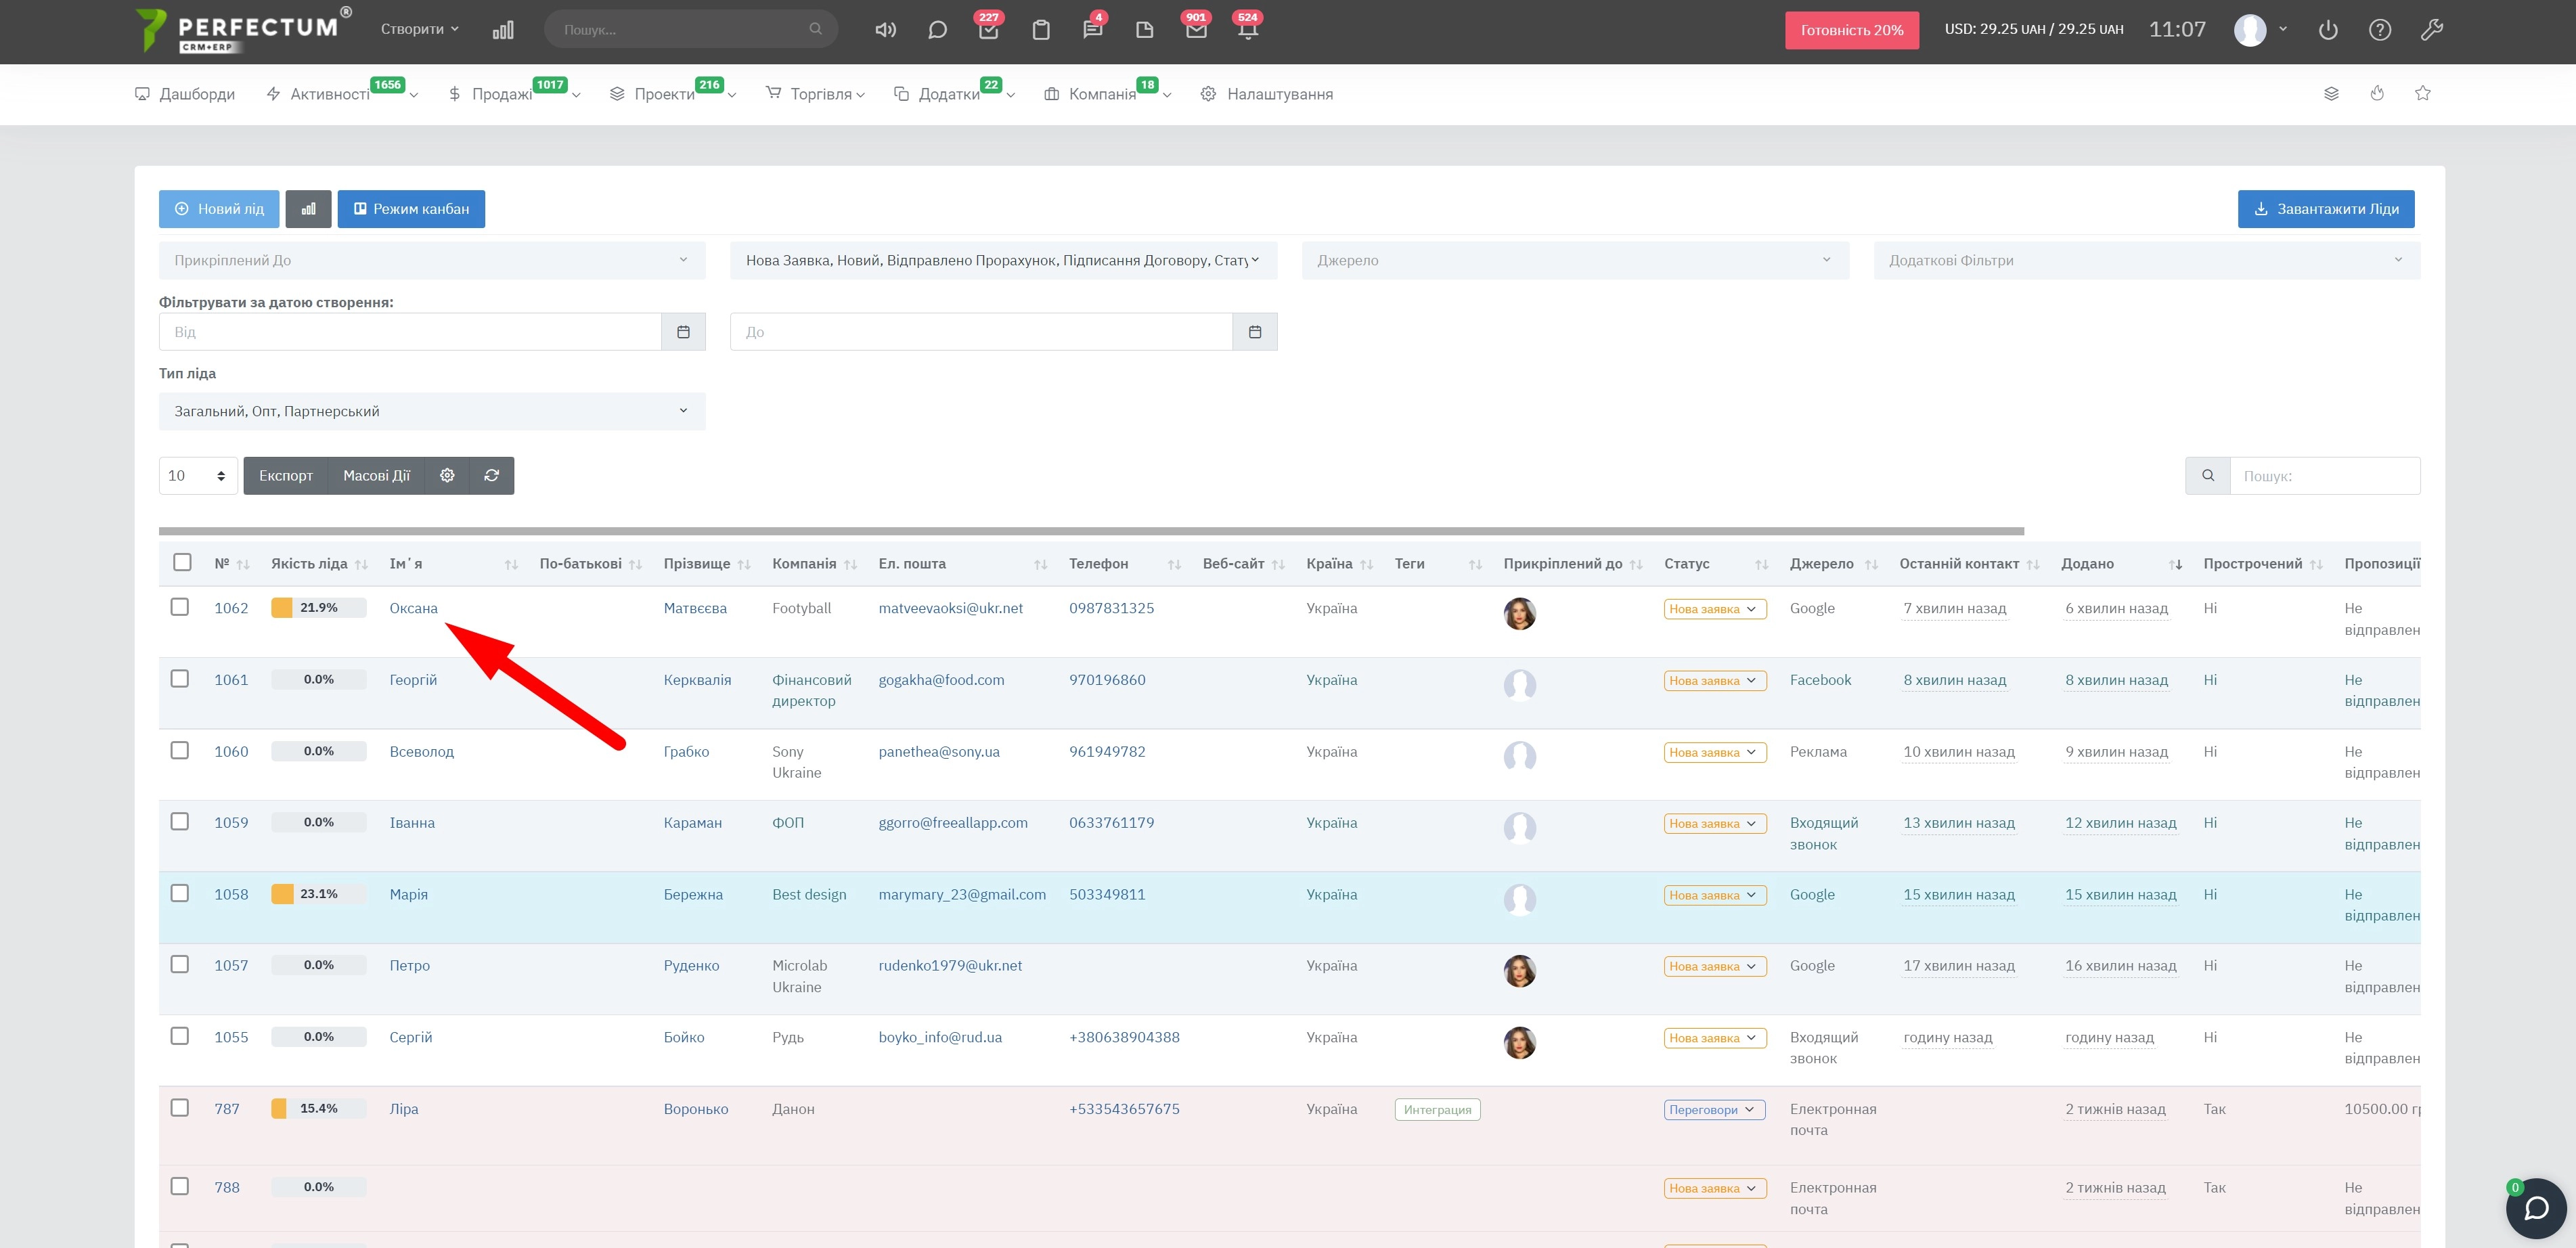
Task: Click the power logout icon
Action: pyautogui.click(x=2328, y=30)
